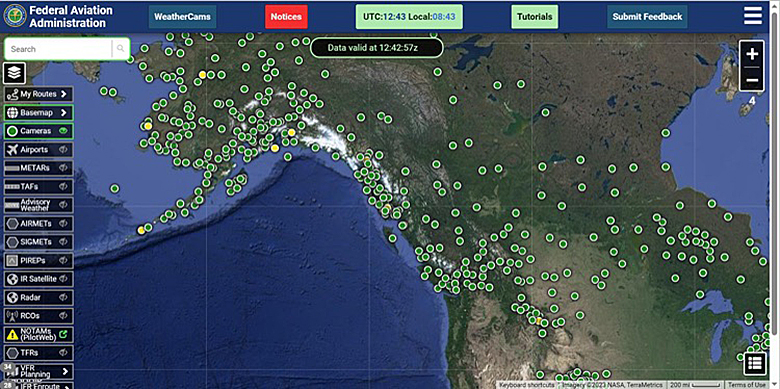Click the search magnifier icon
The width and height of the screenshot is (780, 389).
[x=120, y=49]
